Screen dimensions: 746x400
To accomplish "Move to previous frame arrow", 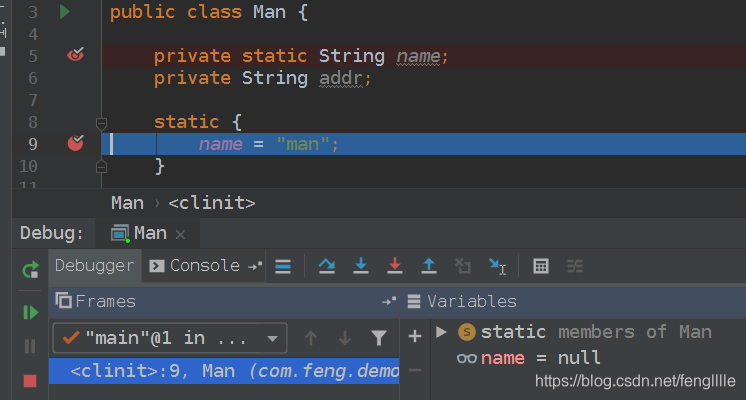I will point(311,338).
